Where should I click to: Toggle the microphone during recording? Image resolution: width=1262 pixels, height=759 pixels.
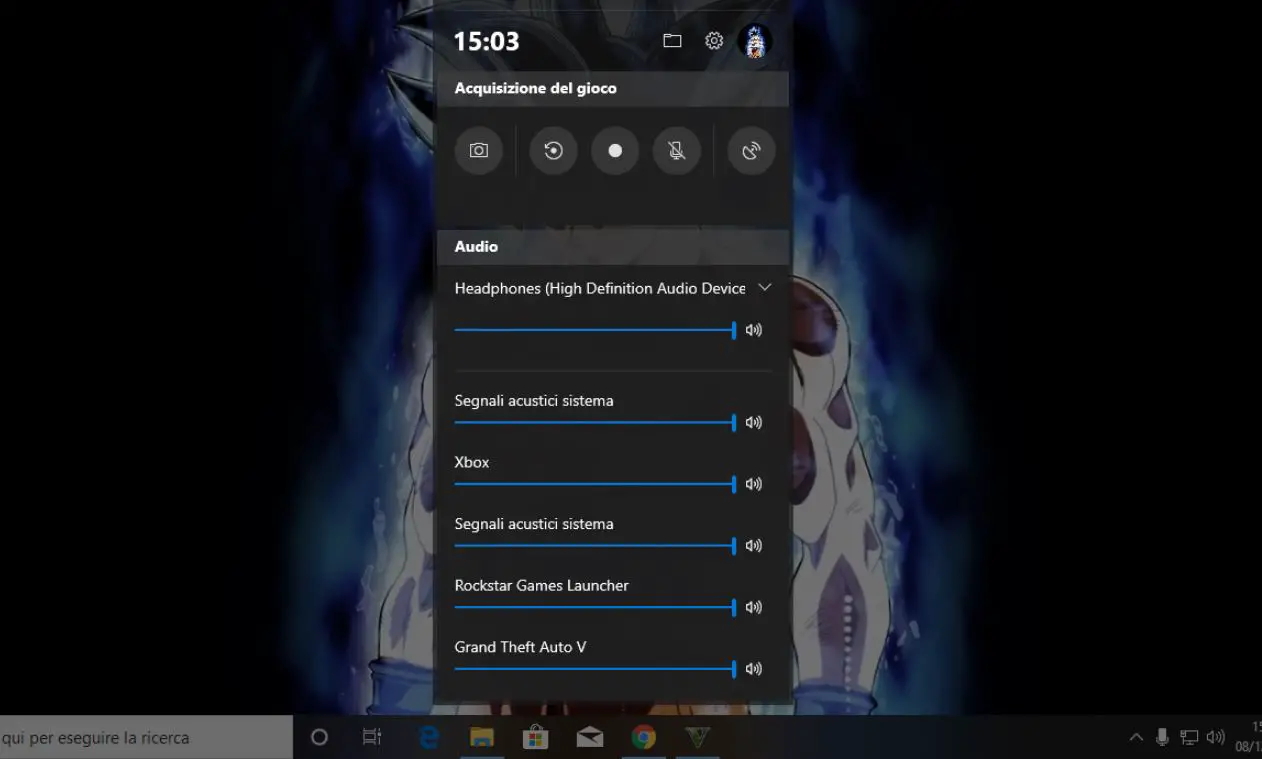[x=677, y=151]
